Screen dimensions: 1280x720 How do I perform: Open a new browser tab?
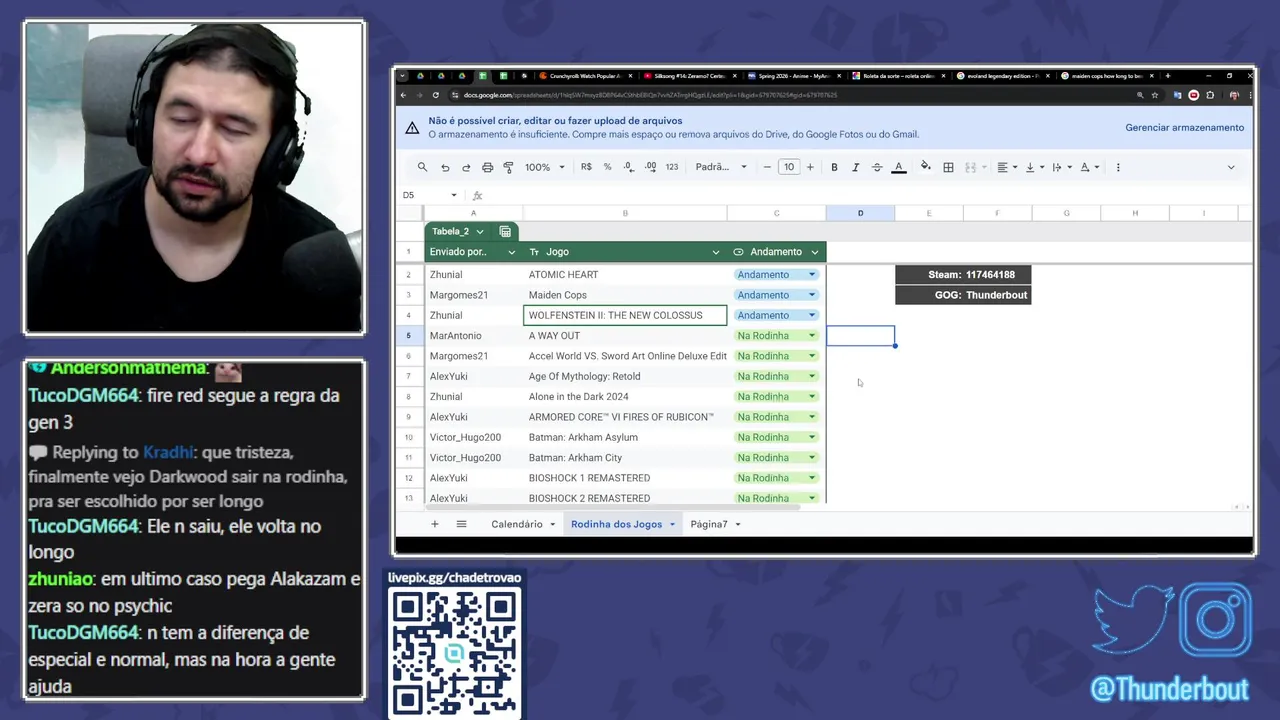tap(1168, 76)
